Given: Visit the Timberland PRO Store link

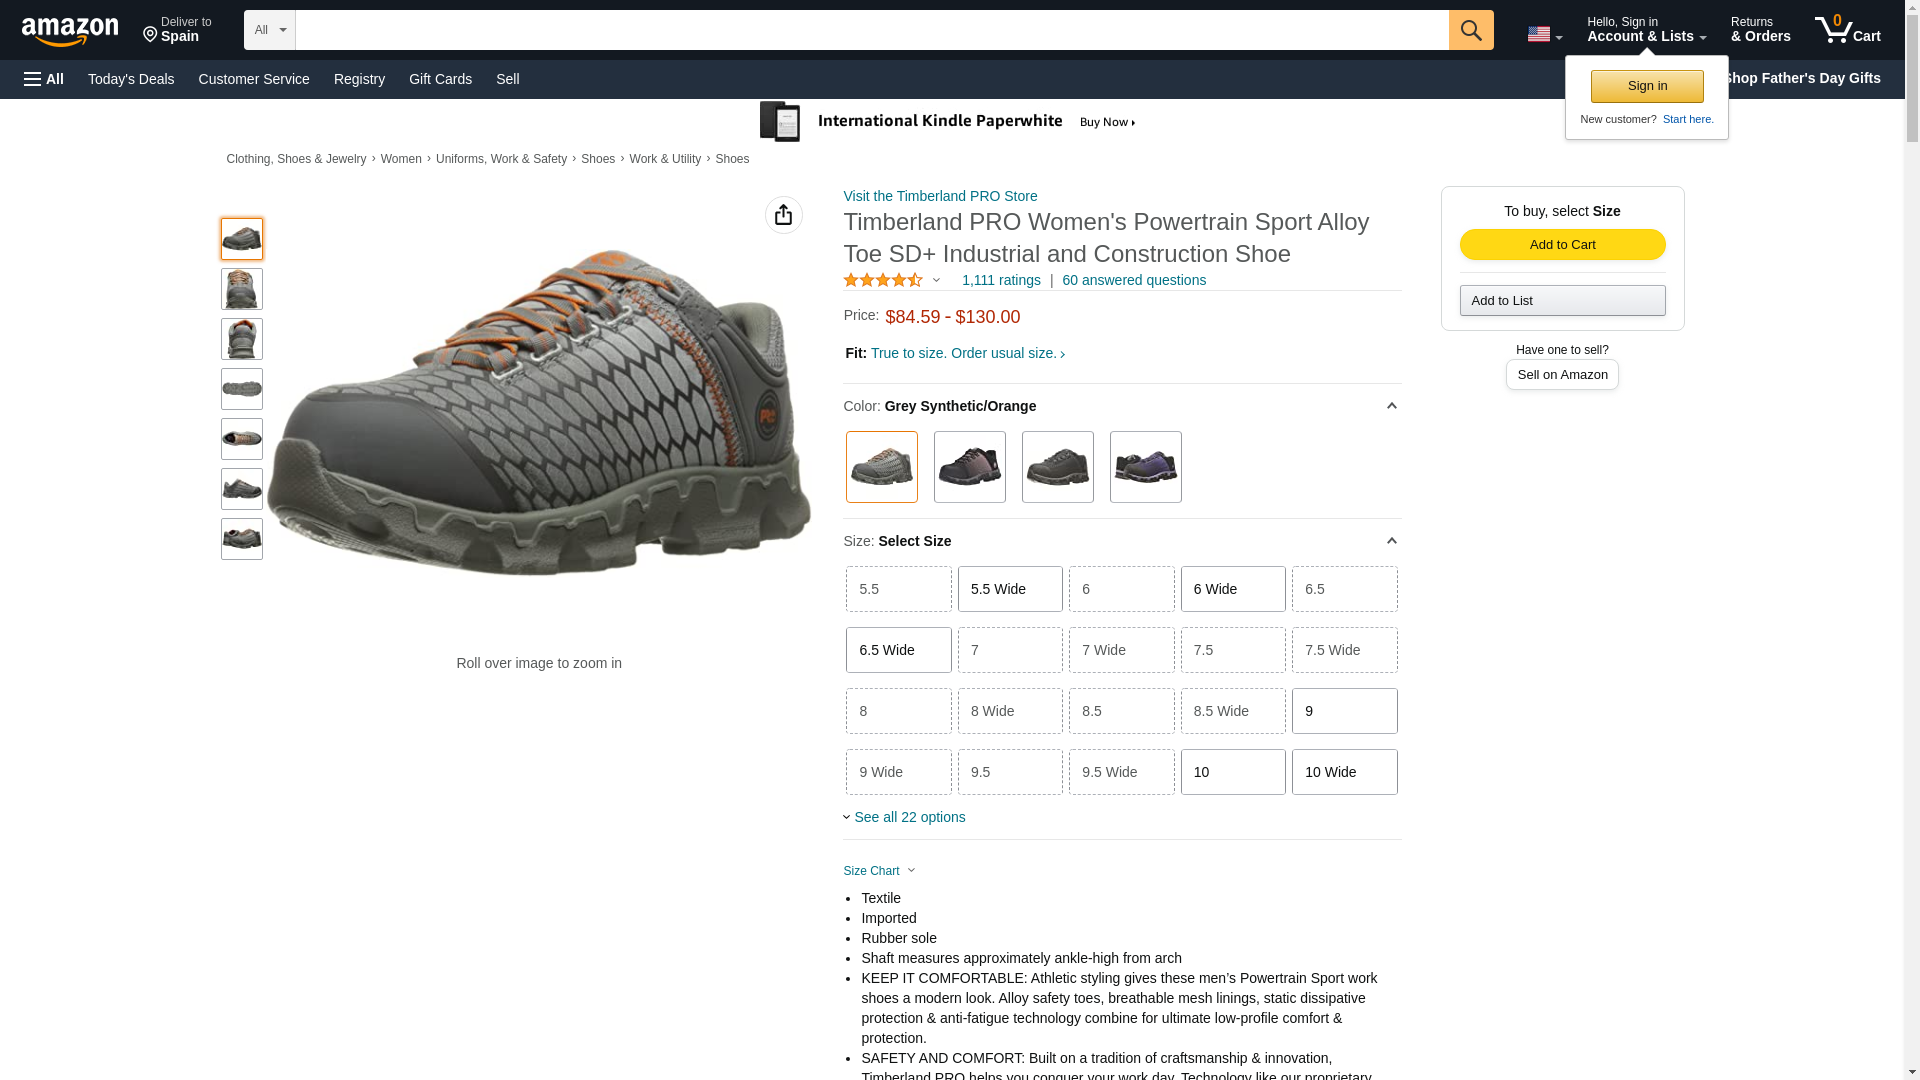Looking at the screenshot, I should click(939, 196).
